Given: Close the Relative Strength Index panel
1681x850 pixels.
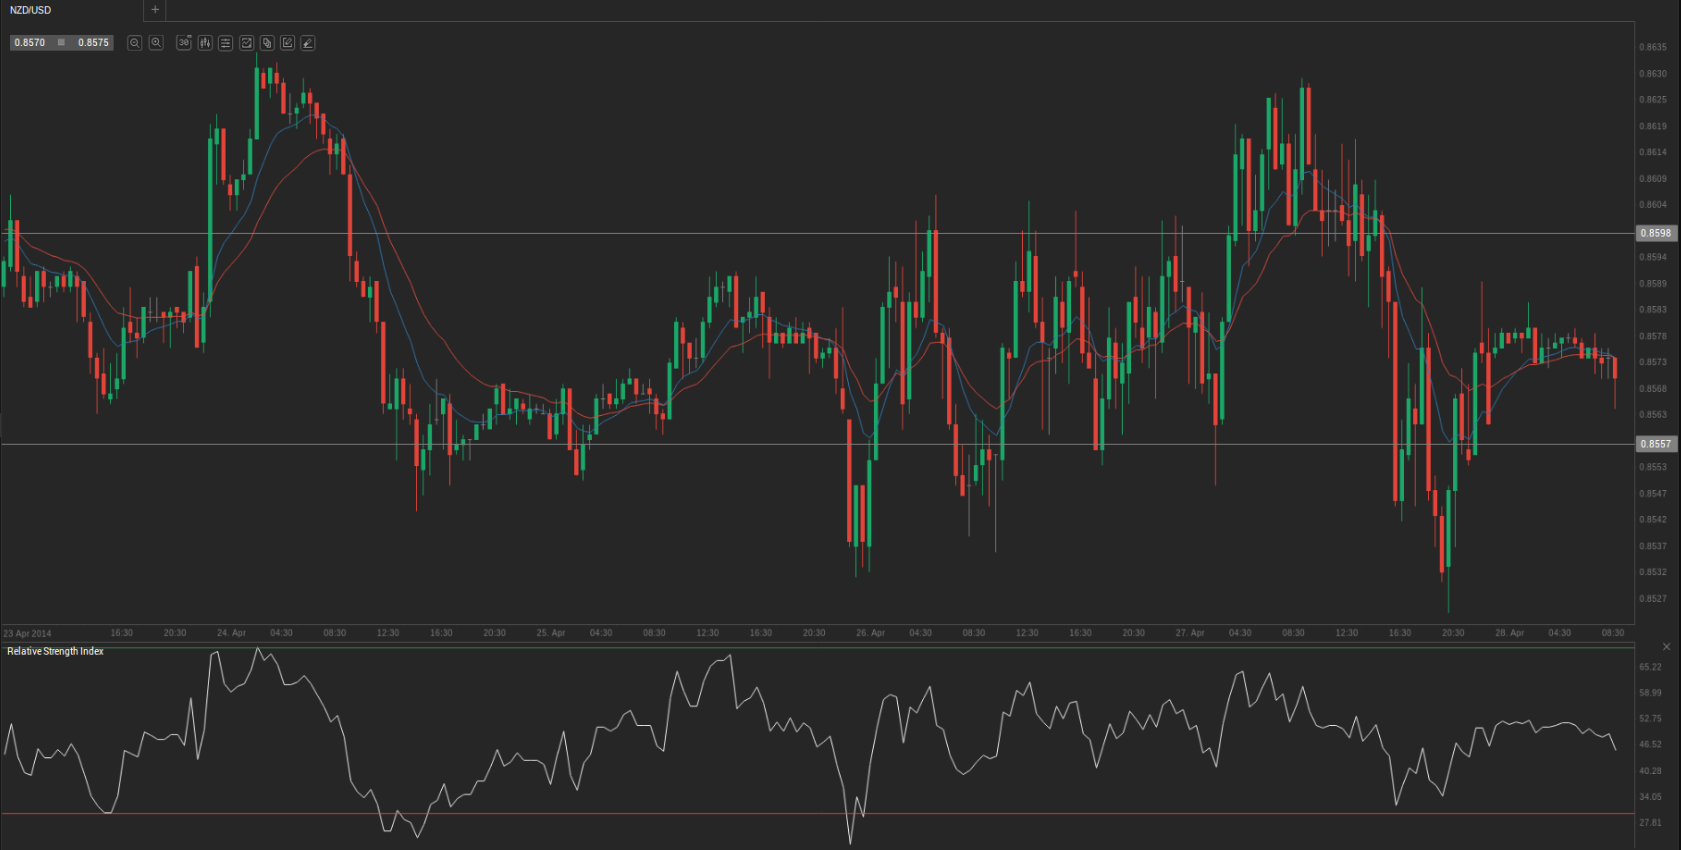Looking at the screenshot, I should point(1666,647).
